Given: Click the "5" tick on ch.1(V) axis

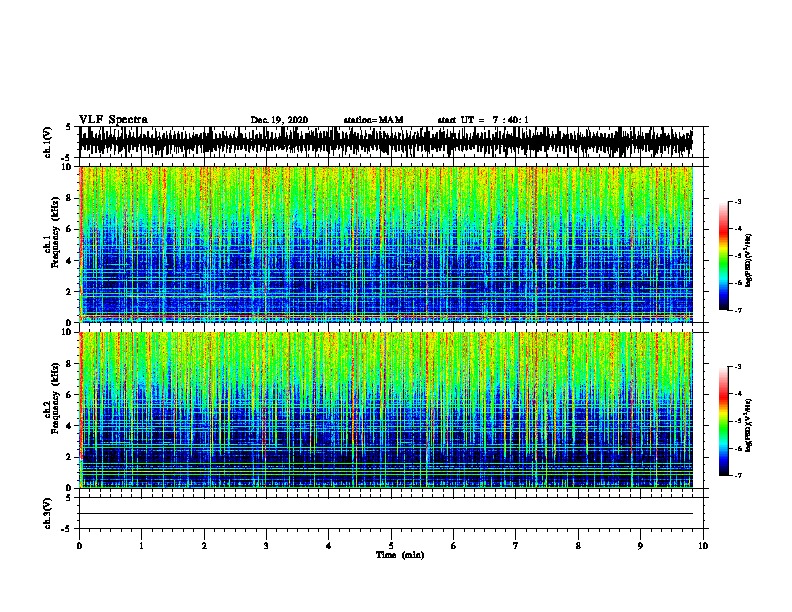Looking at the screenshot, I should click(68, 127).
